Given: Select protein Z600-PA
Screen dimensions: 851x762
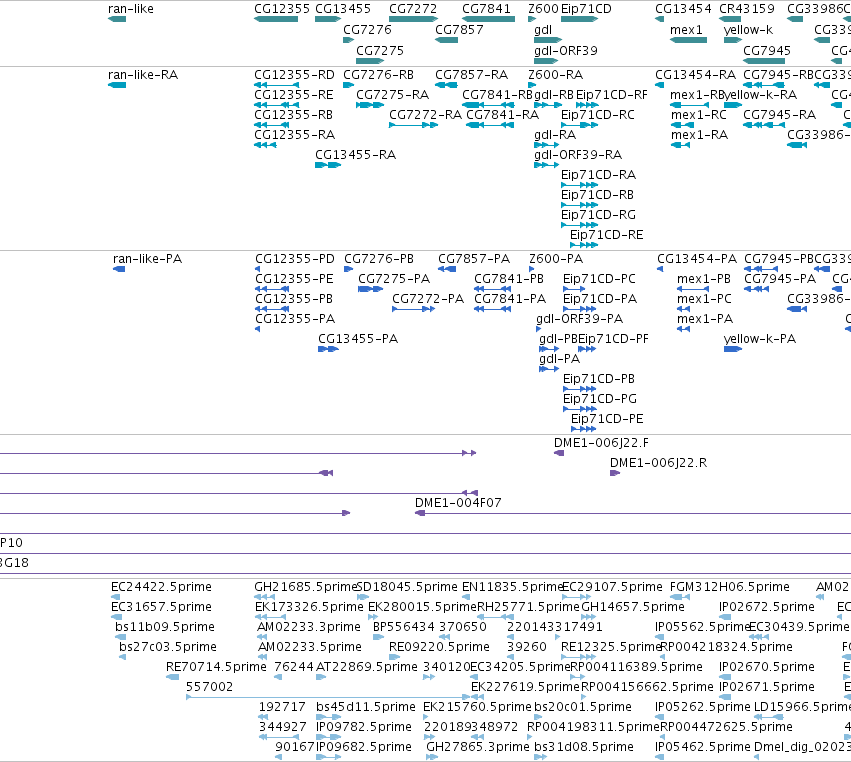Looking at the screenshot, I should pos(556,259).
